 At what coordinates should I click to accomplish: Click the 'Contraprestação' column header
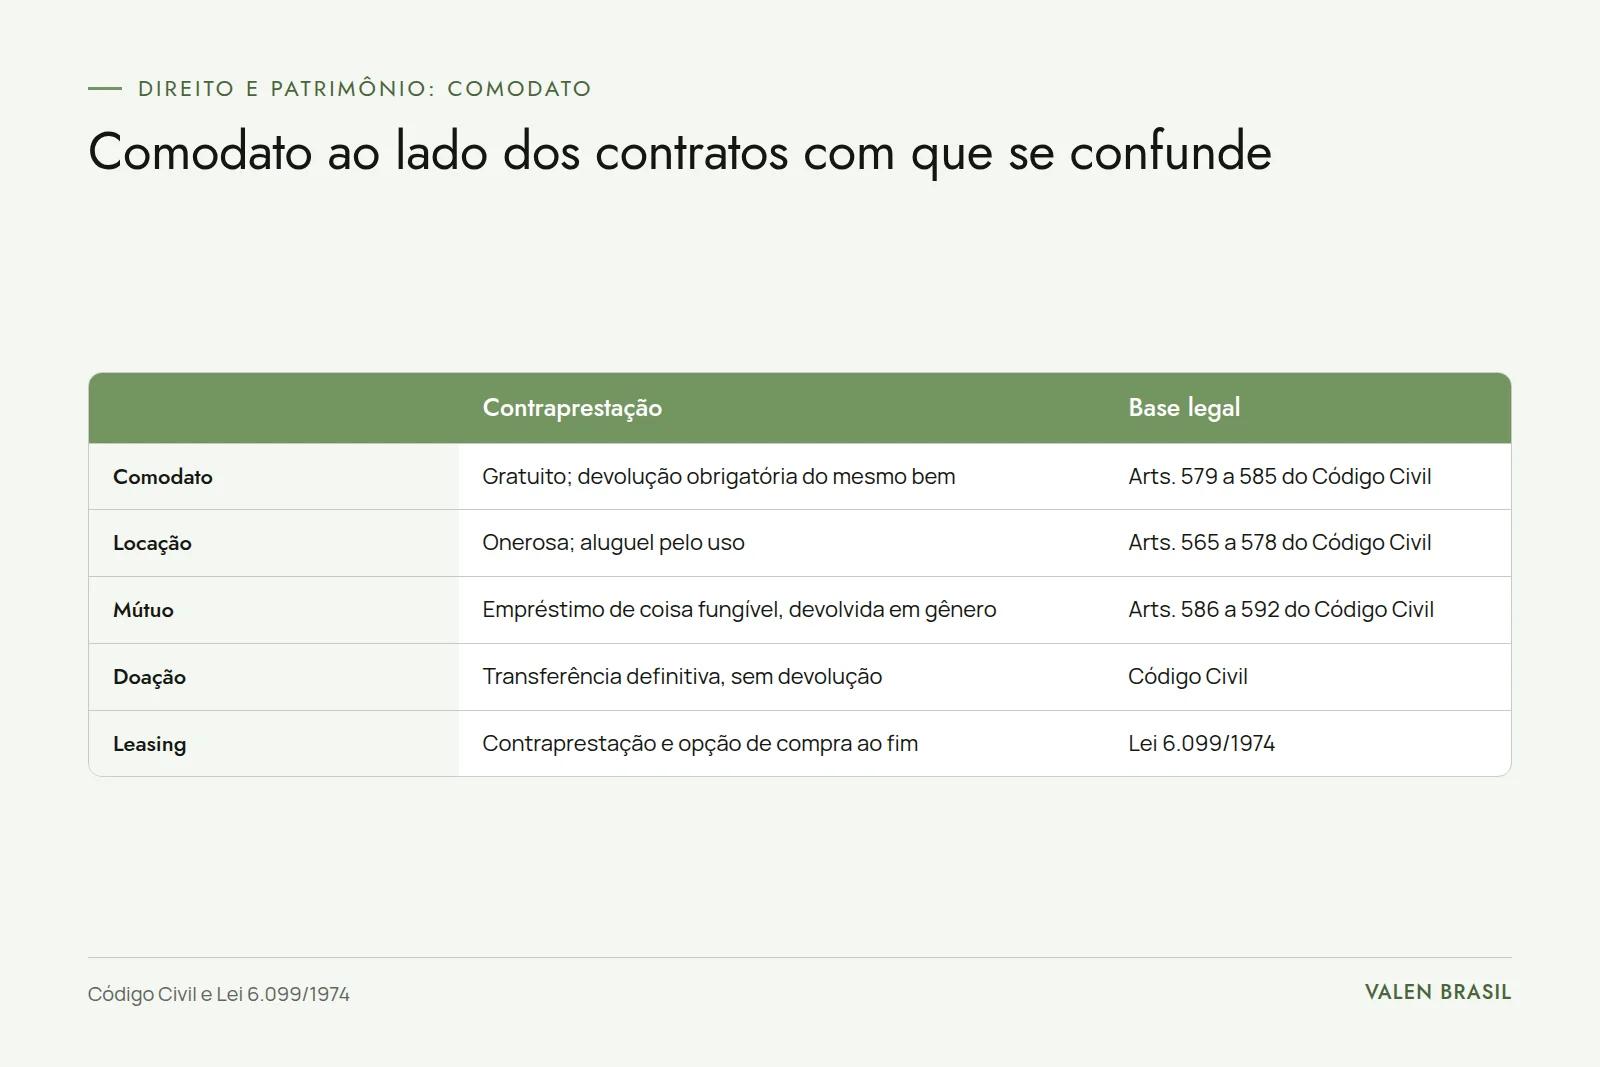(572, 408)
